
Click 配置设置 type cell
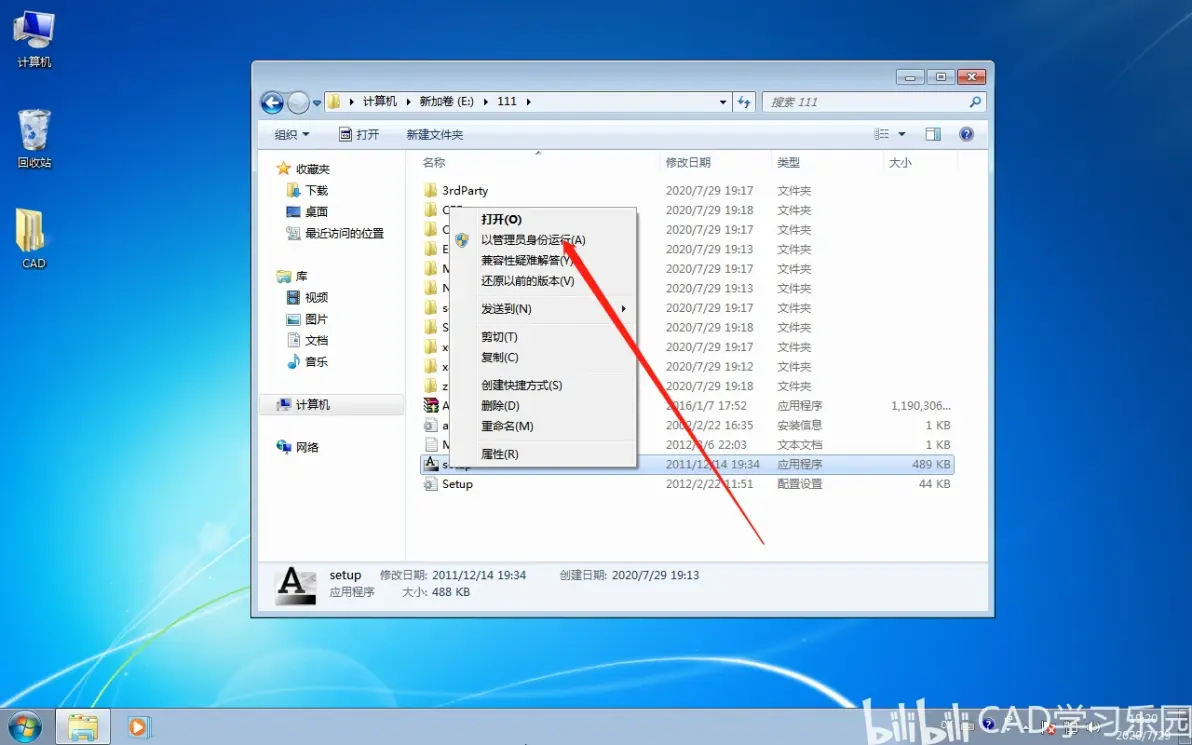[x=800, y=484]
